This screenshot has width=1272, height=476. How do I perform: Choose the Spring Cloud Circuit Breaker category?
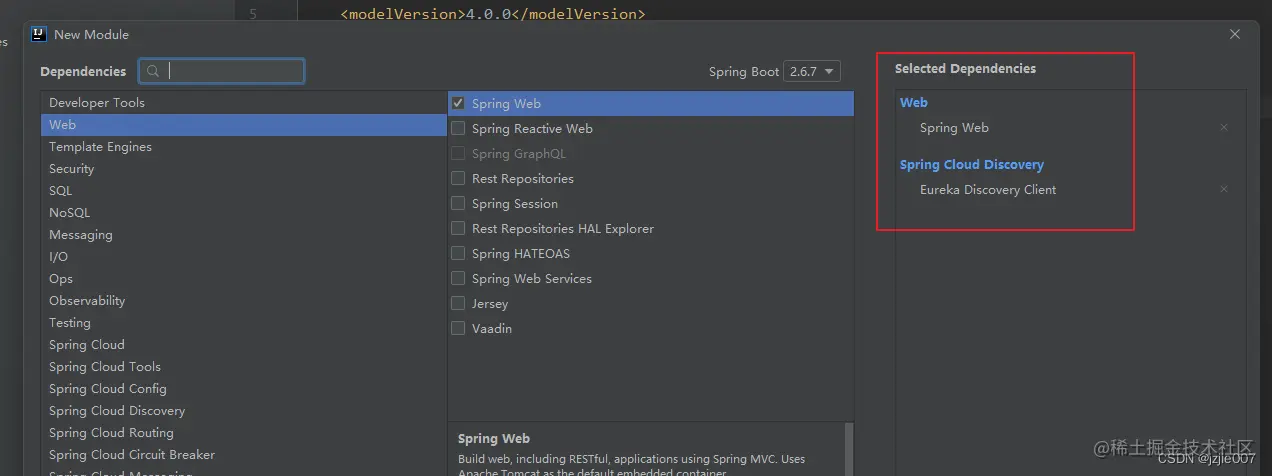pos(244,455)
